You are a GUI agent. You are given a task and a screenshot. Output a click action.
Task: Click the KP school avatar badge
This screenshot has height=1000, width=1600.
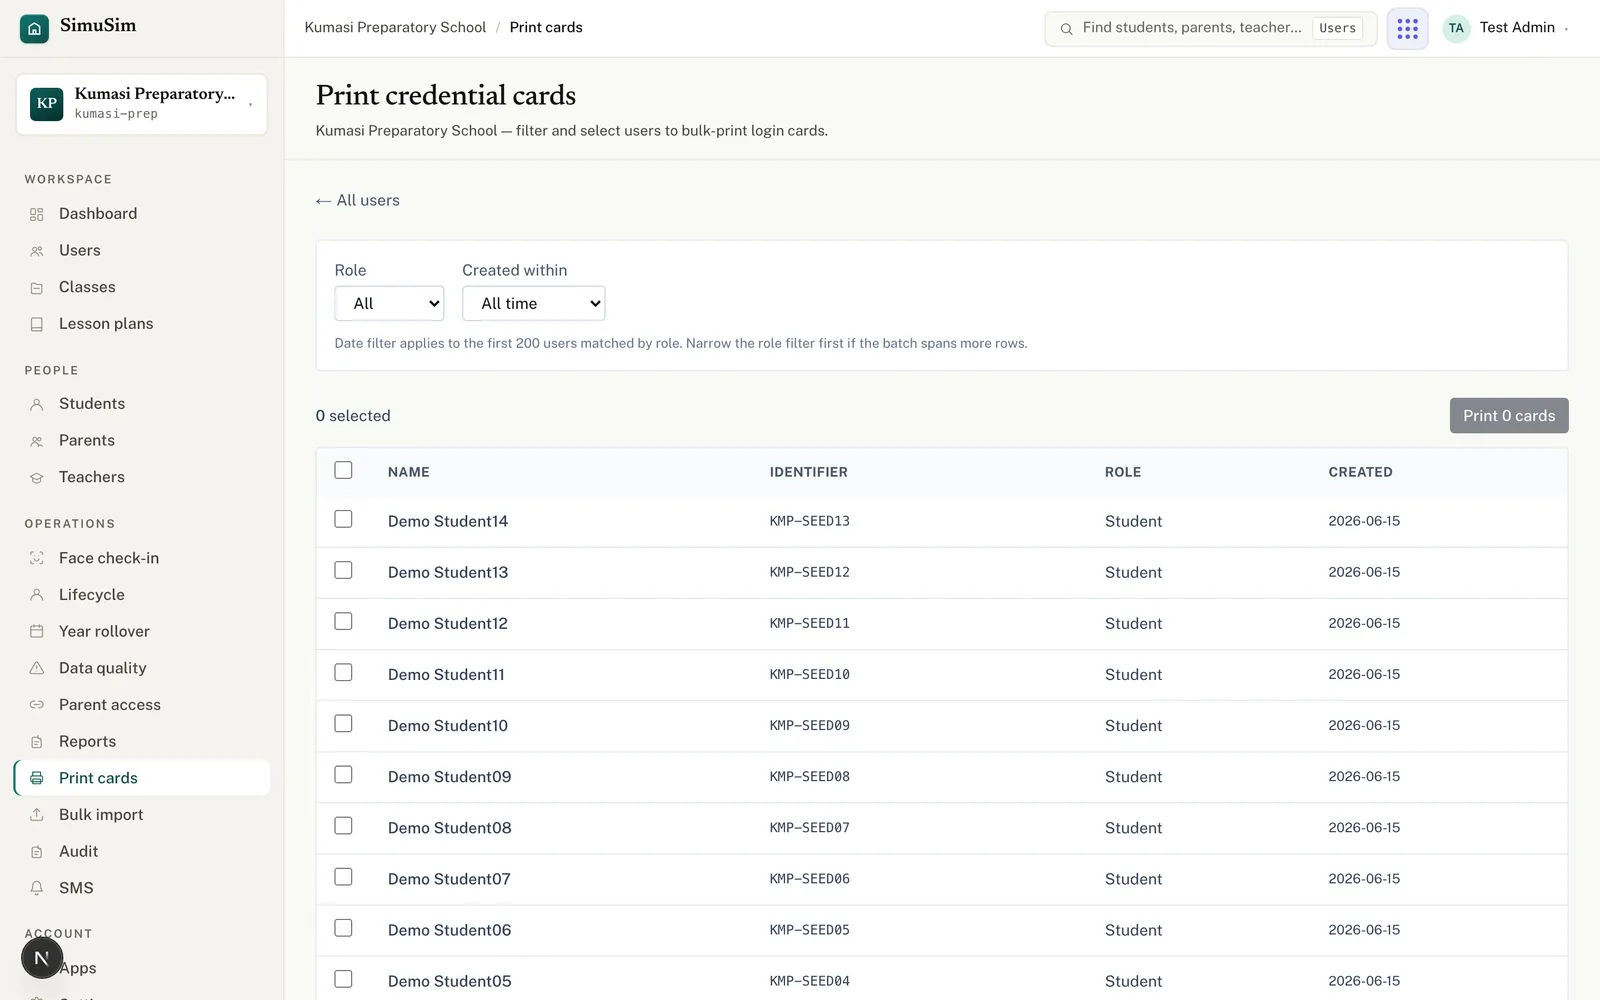[47, 104]
